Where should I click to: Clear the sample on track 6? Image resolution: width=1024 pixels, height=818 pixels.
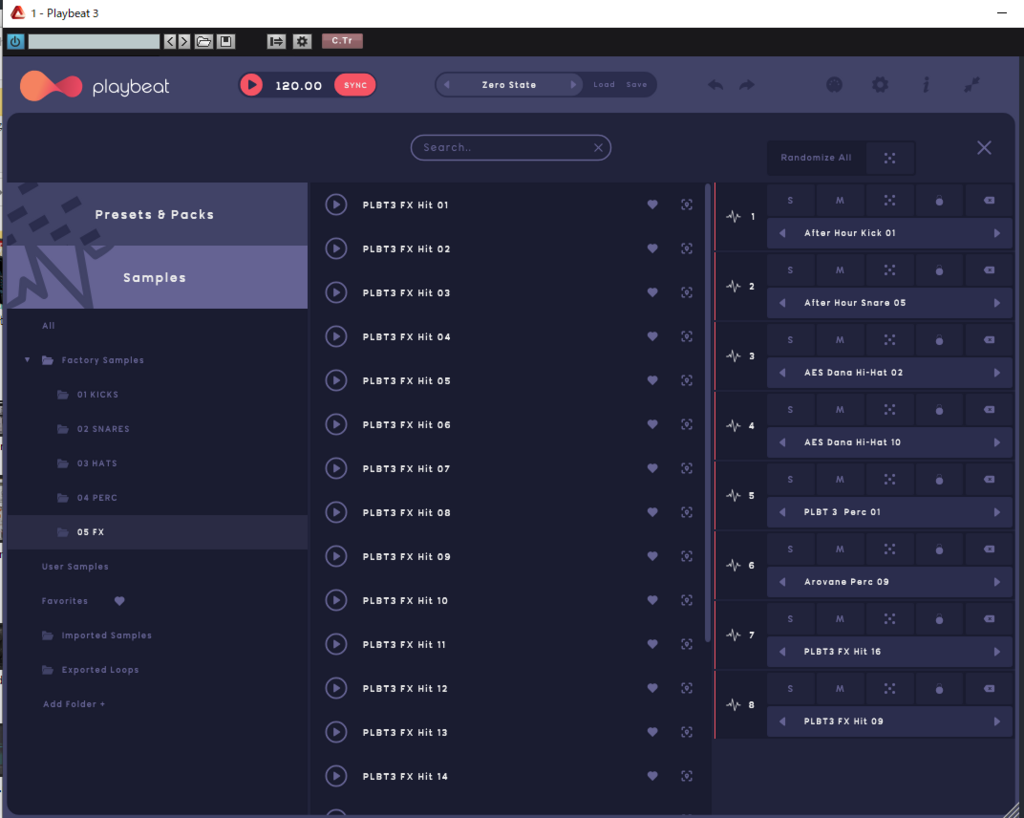pos(989,549)
